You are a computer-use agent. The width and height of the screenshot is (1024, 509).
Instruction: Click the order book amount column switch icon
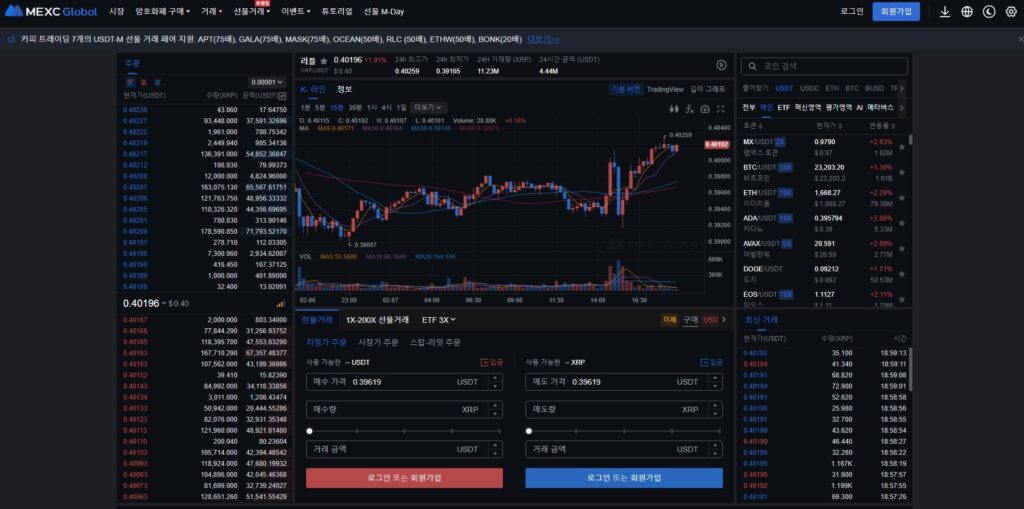(x=282, y=95)
